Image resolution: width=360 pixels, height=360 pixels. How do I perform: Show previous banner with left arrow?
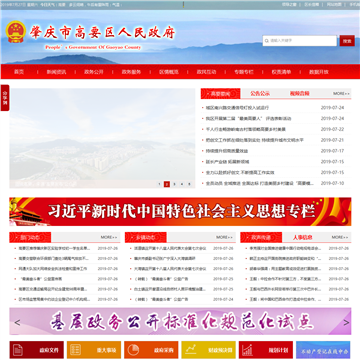pos(18,322)
